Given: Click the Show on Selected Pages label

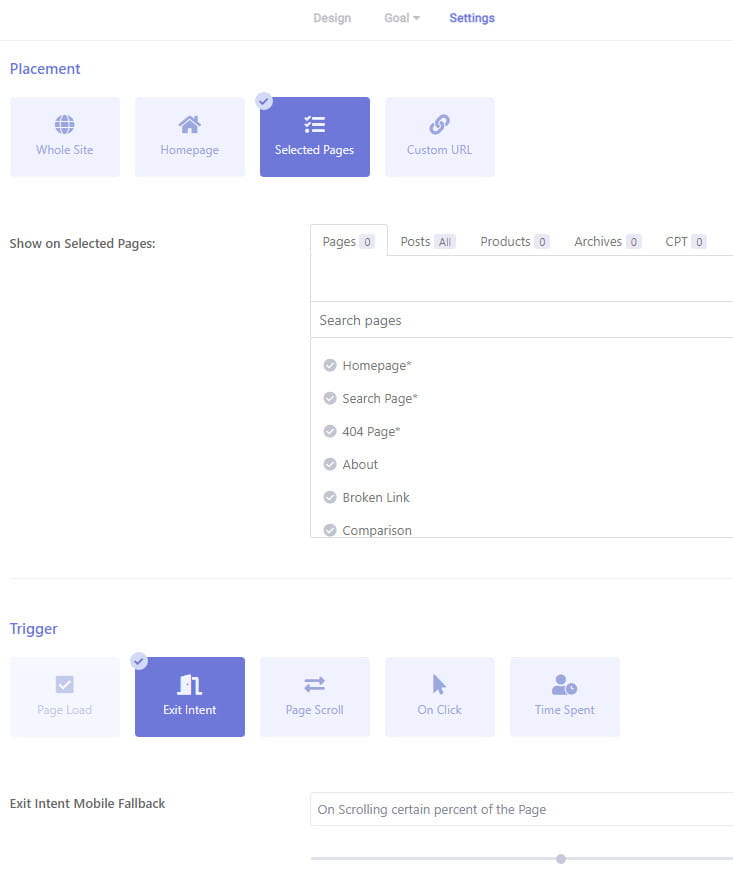Looking at the screenshot, I should [82, 243].
